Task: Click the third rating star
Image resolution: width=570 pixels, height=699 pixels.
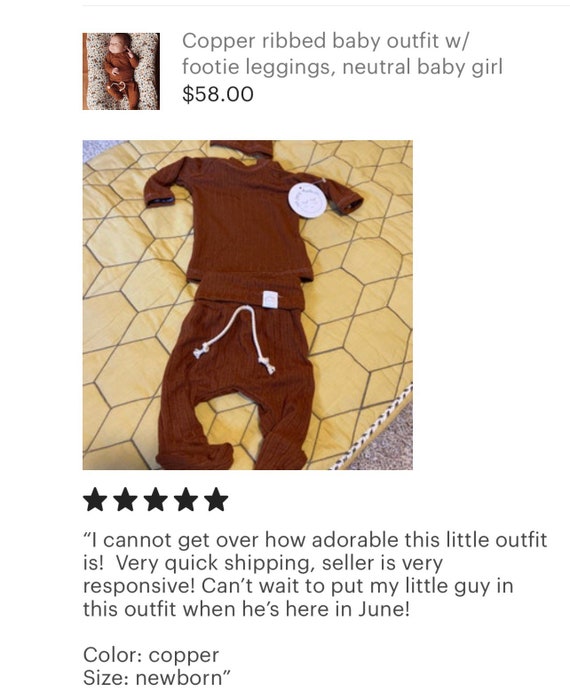Action: tap(156, 500)
